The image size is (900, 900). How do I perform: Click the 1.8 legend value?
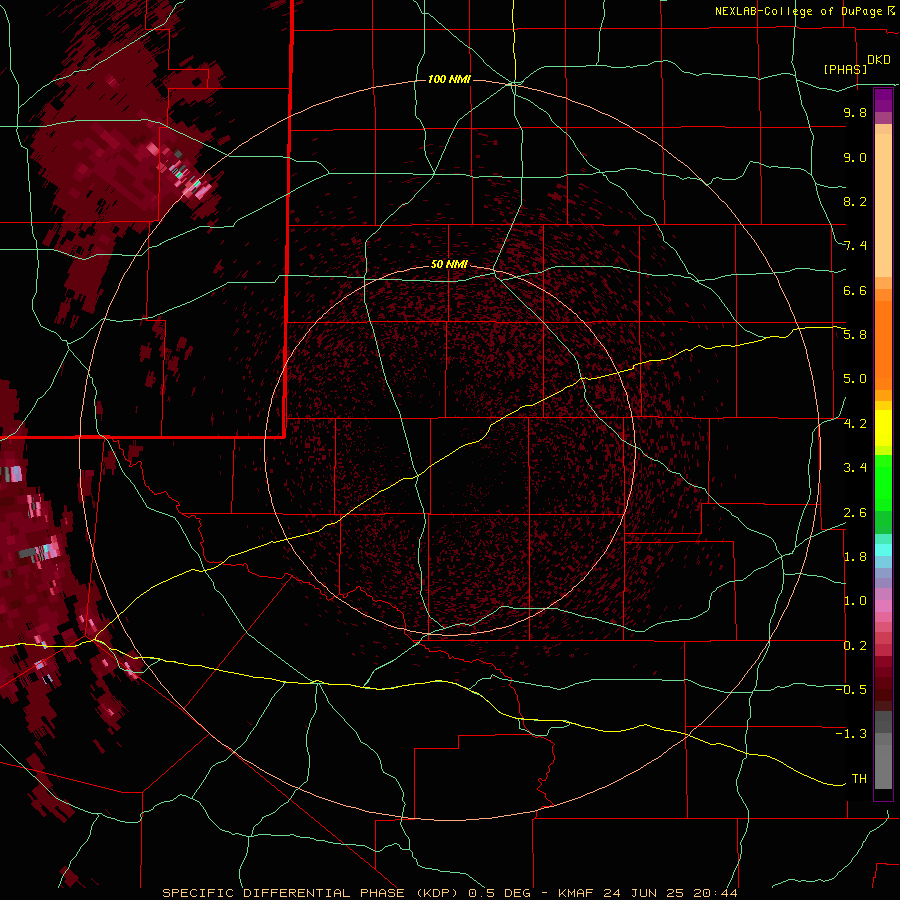pyautogui.click(x=855, y=557)
